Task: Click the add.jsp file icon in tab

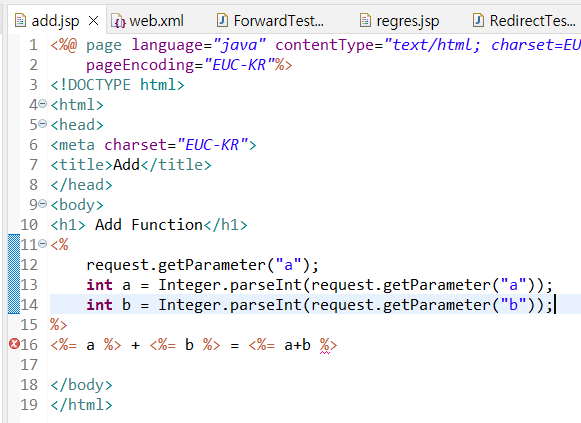Action: 20,20
